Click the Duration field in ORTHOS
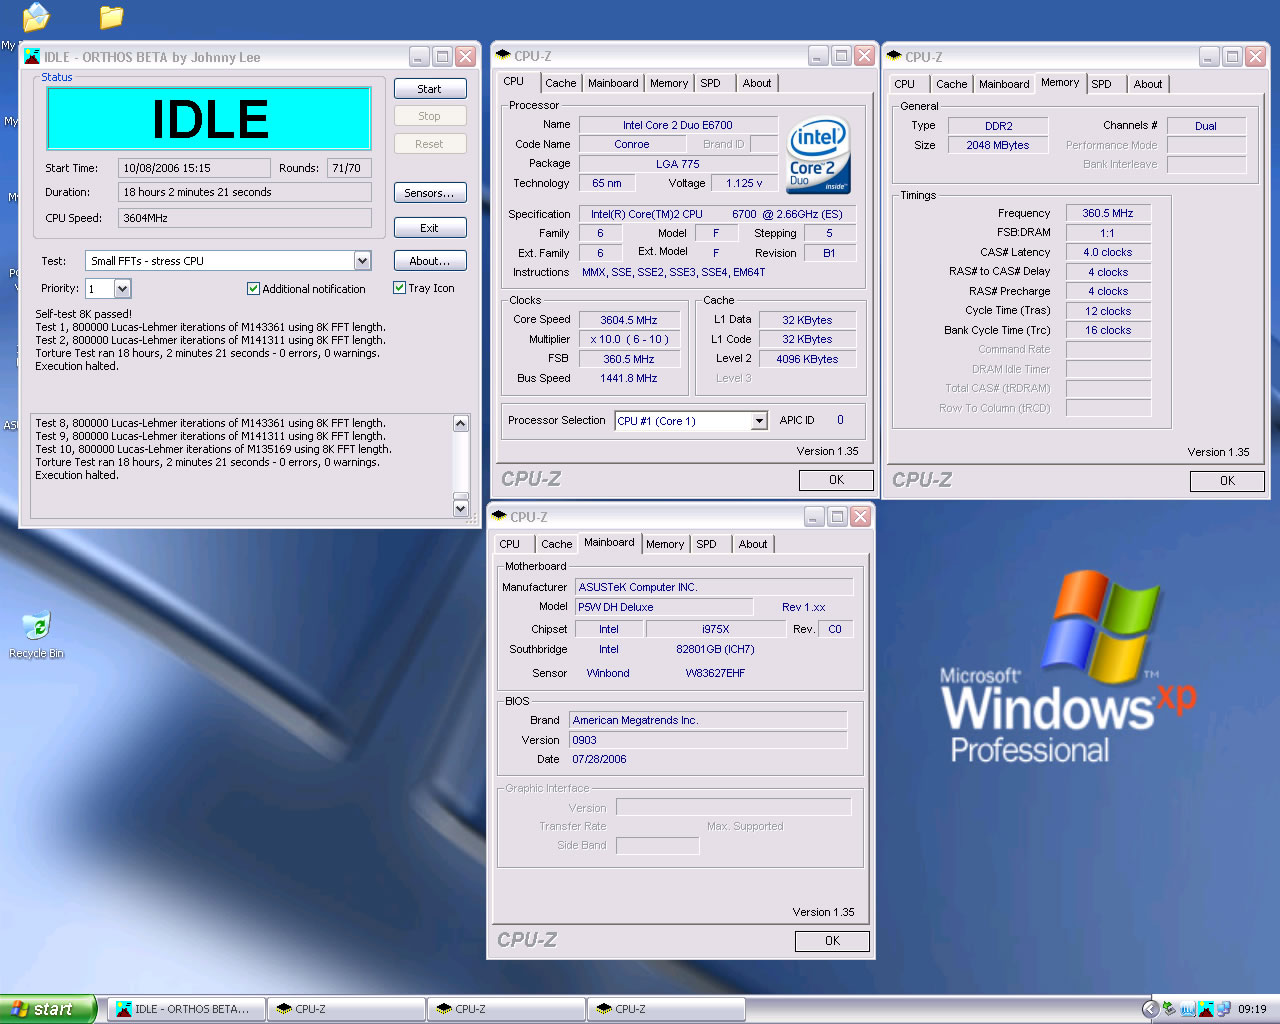1280x1024 pixels. tap(245, 192)
